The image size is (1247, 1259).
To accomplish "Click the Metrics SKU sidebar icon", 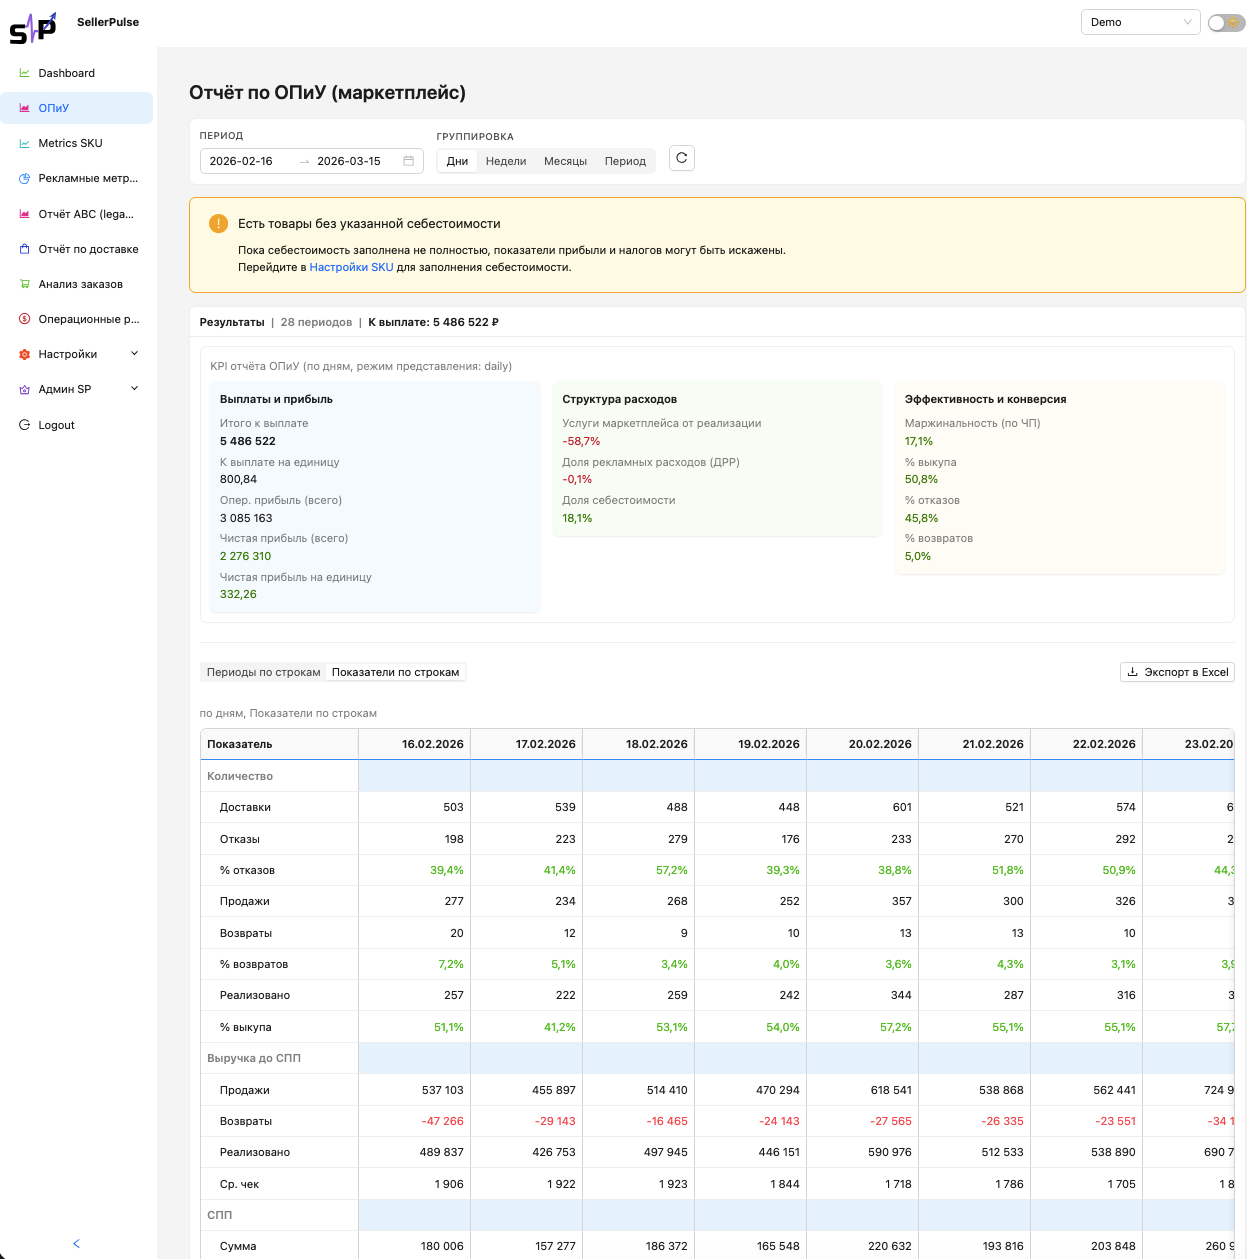I will [25, 143].
